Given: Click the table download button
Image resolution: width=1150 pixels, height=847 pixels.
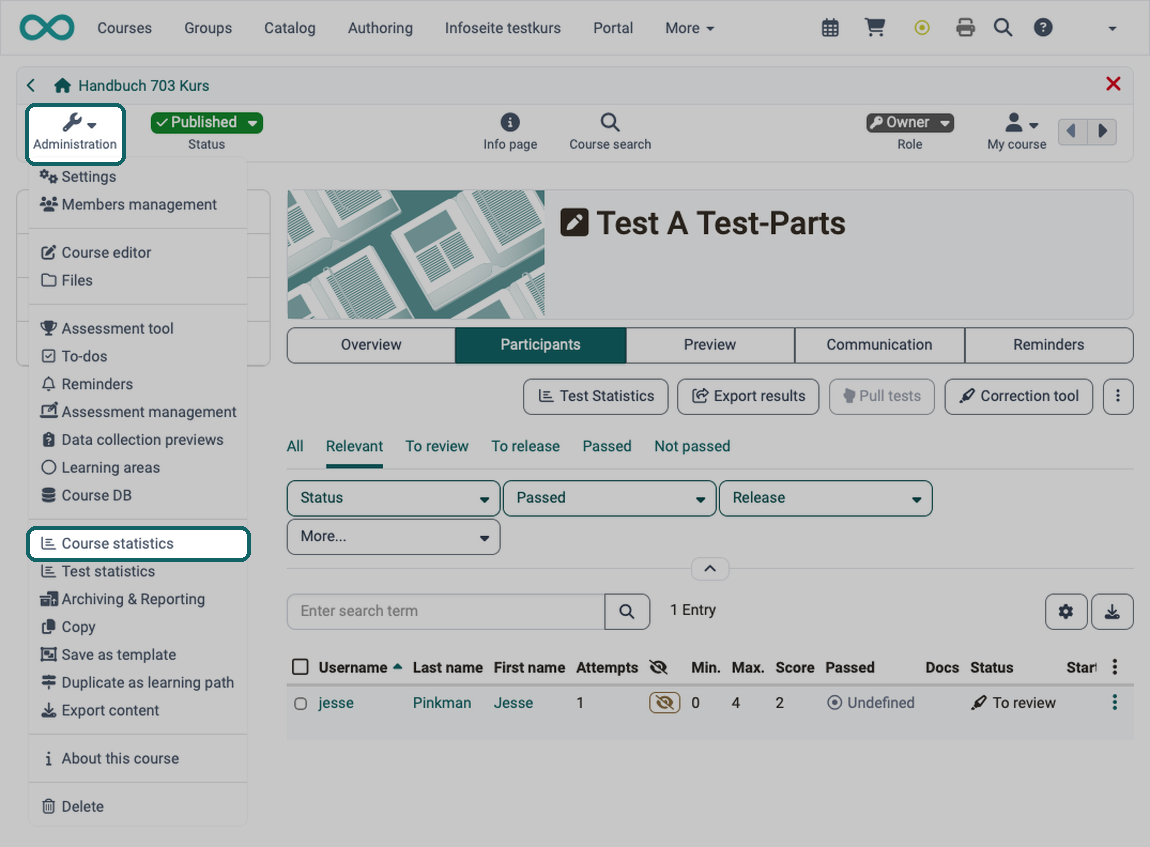Looking at the screenshot, I should pyautogui.click(x=1112, y=612).
